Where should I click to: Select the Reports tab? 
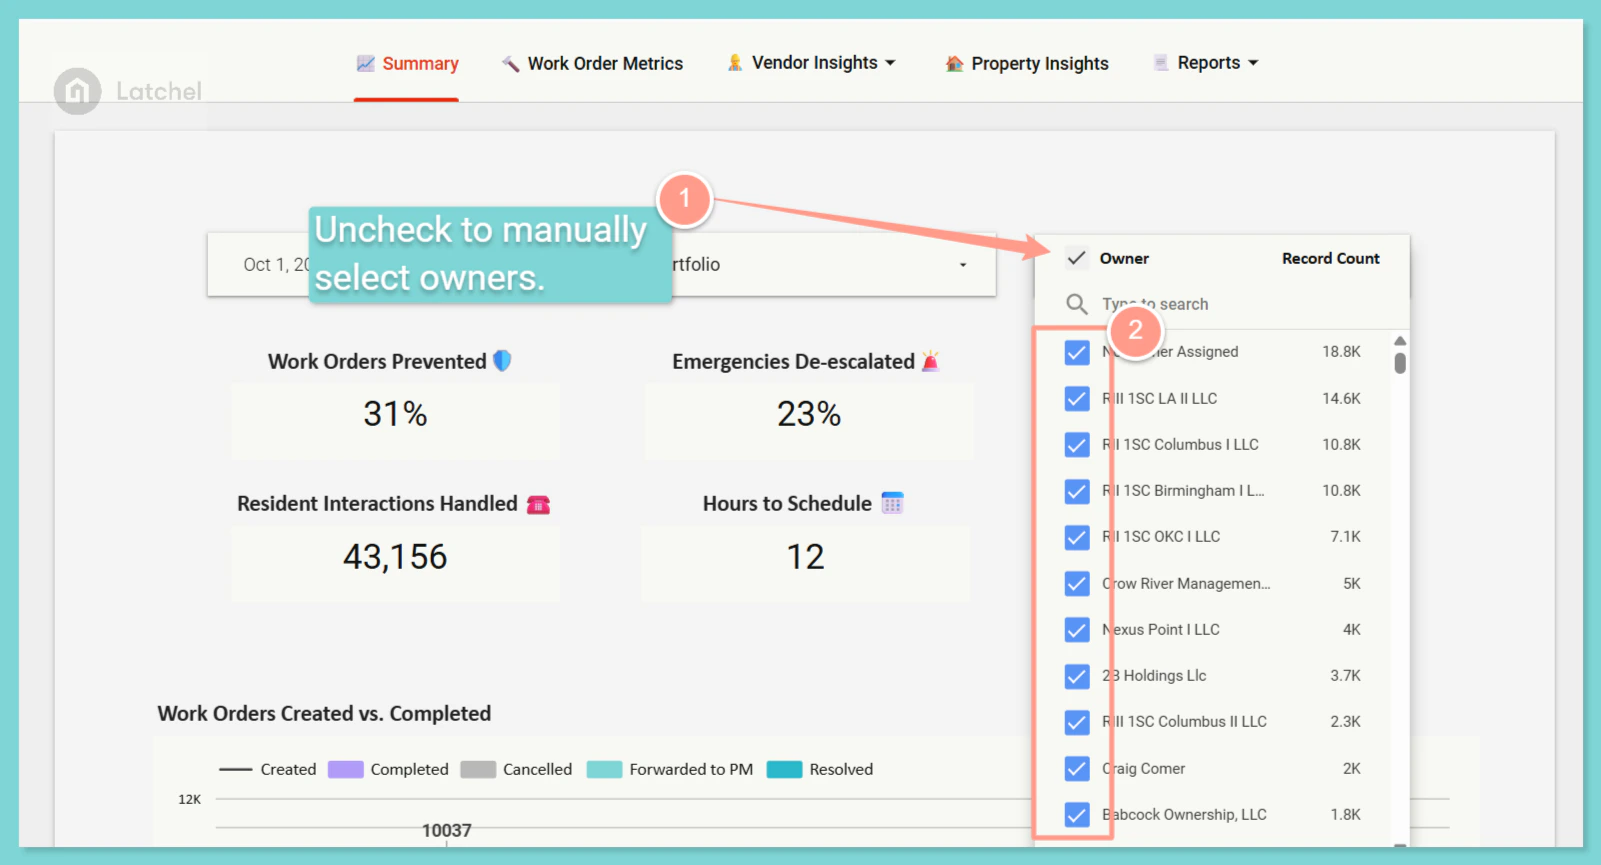click(1205, 63)
